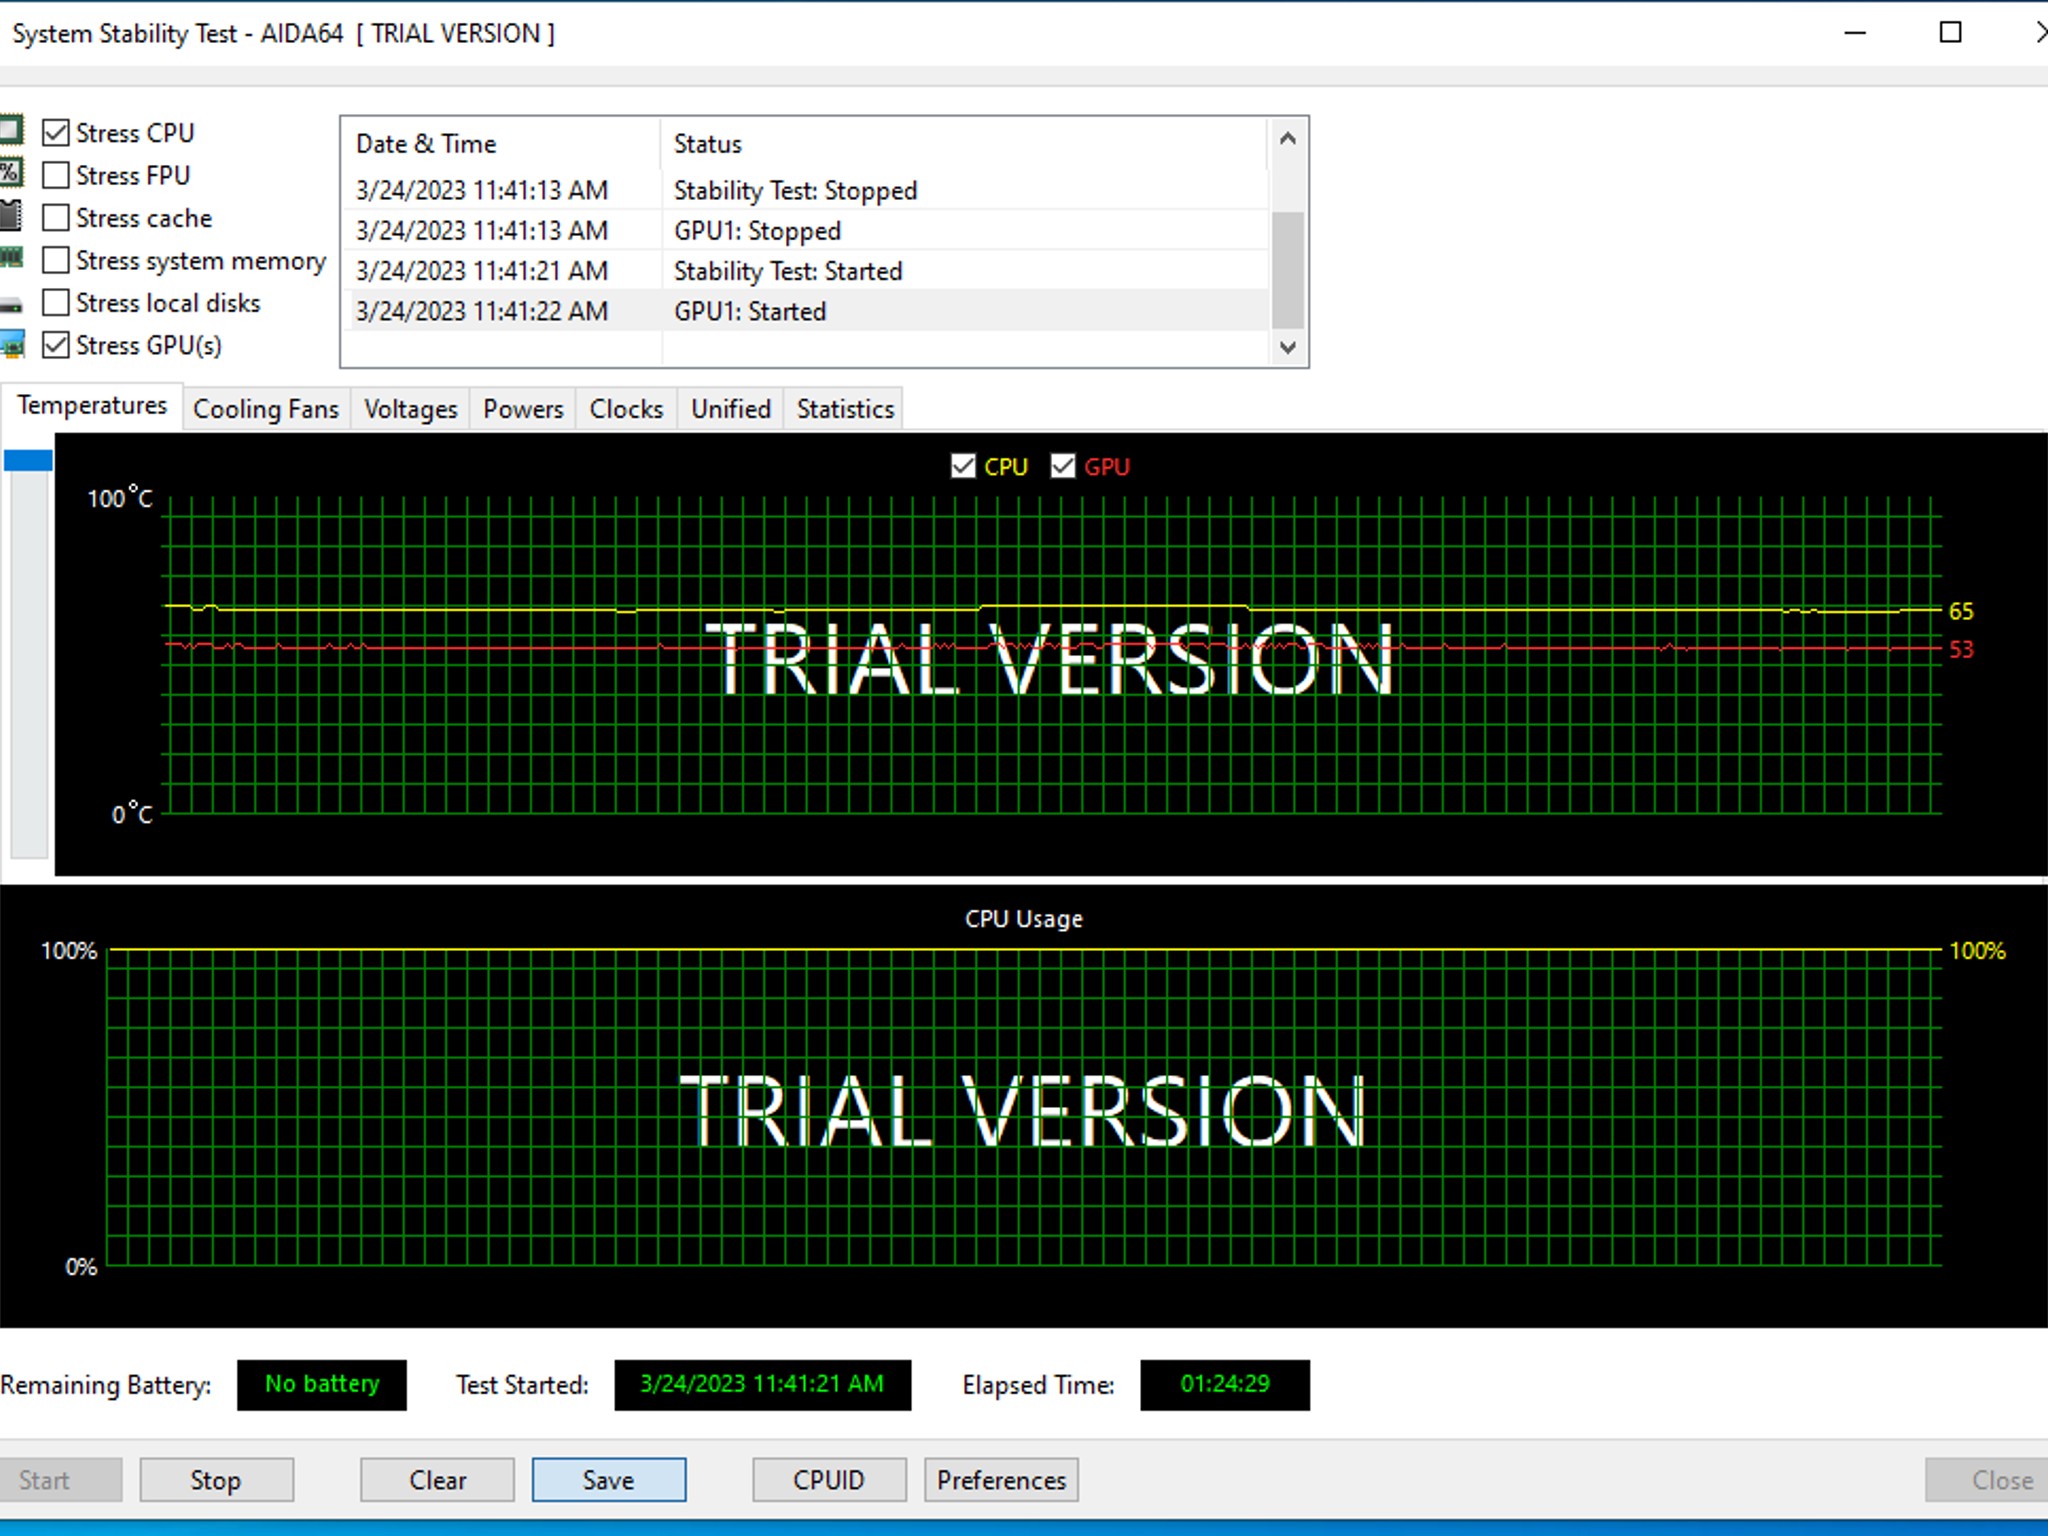Select the 'GPU1: Stopped' log entry
Viewport: 2048px width, 1536px height.
click(x=806, y=230)
